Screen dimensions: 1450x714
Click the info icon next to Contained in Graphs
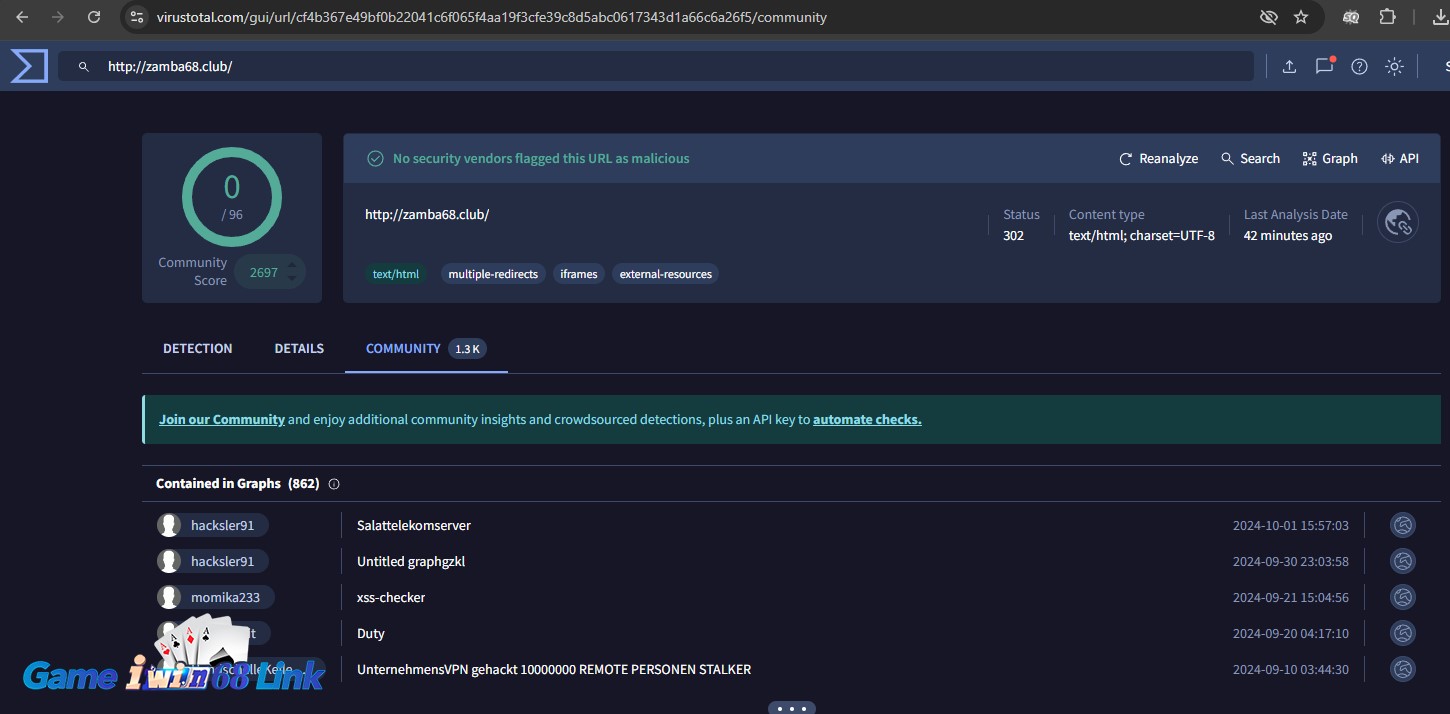334,483
